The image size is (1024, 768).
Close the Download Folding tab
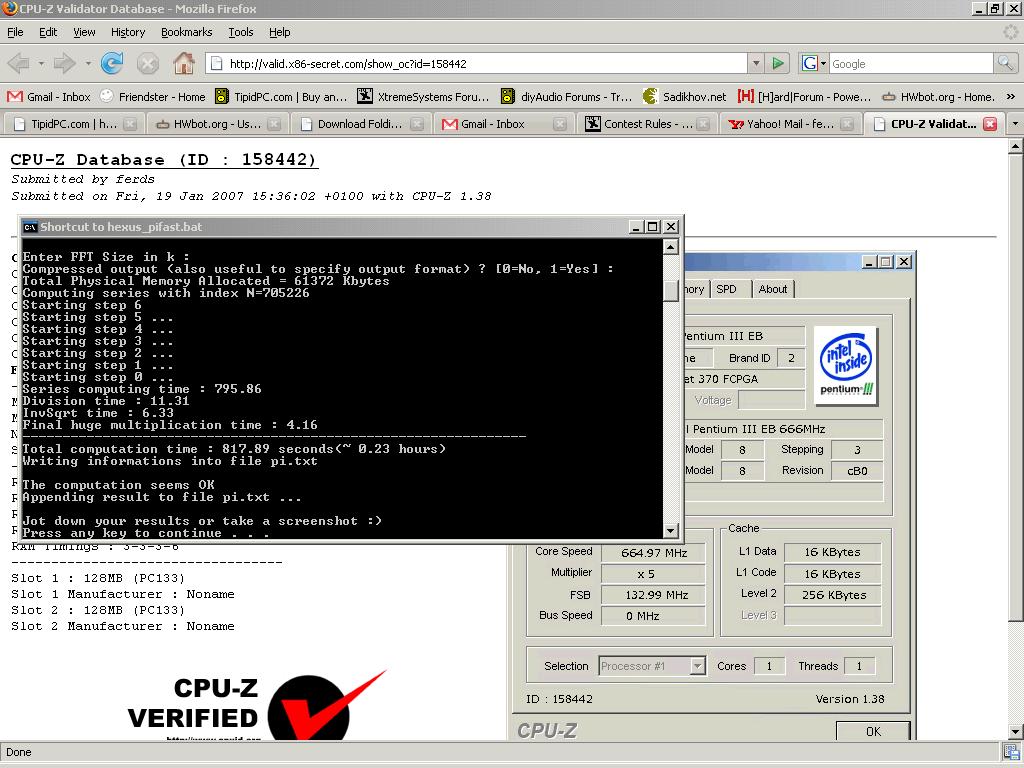tap(417, 124)
